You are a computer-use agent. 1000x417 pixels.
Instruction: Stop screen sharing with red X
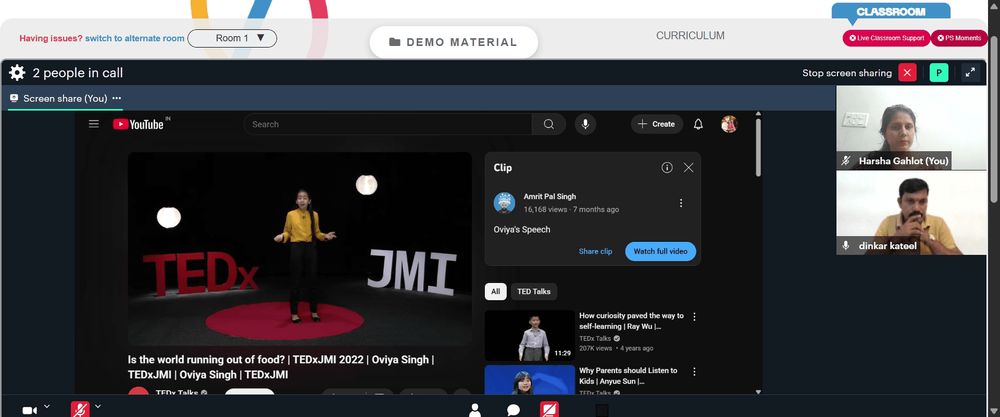(907, 73)
